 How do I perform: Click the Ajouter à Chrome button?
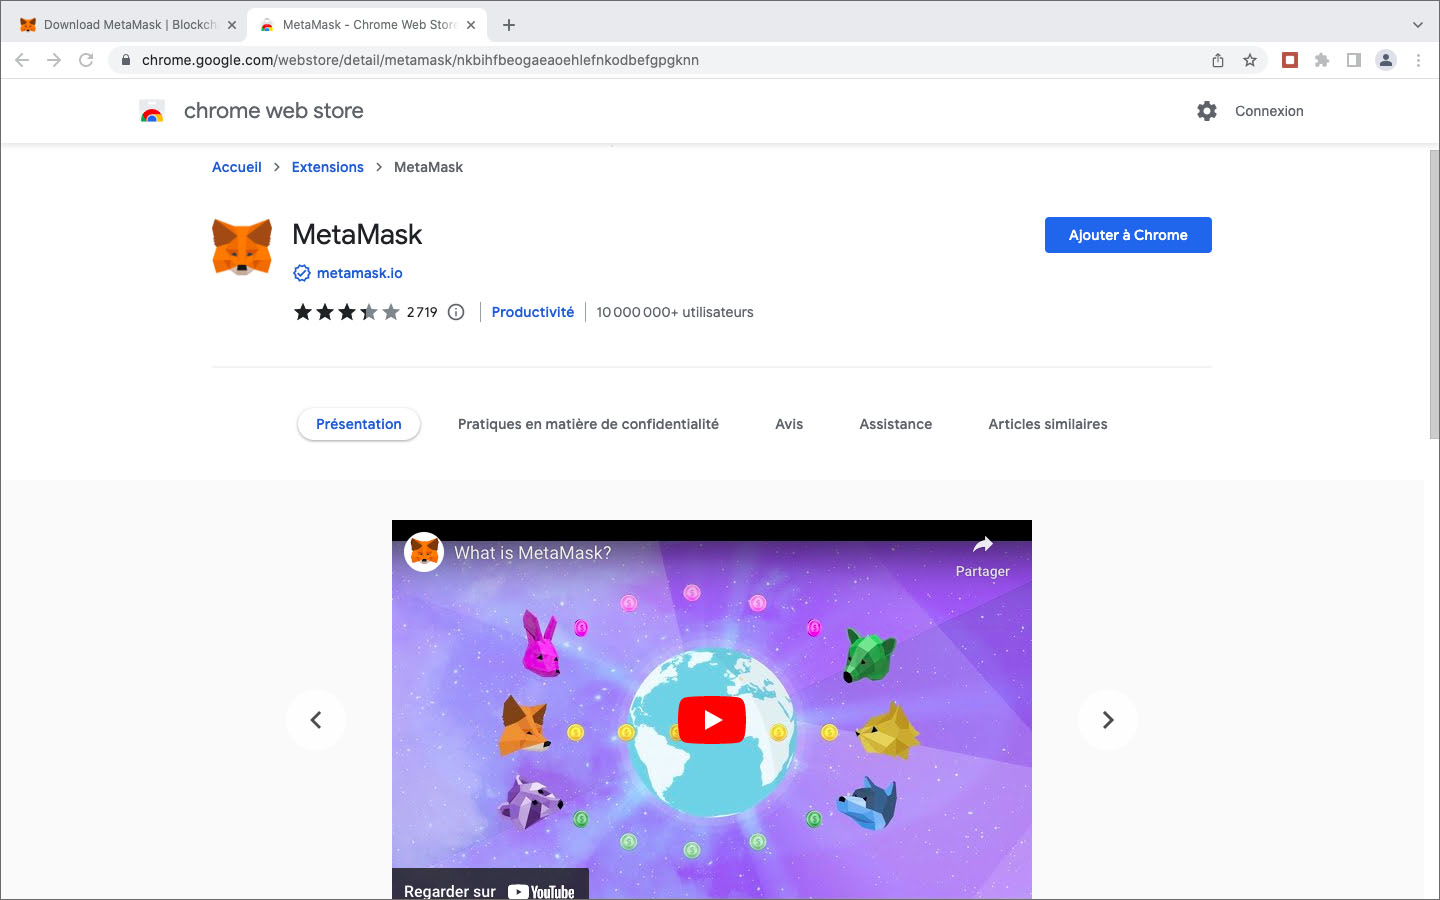[x=1128, y=235]
